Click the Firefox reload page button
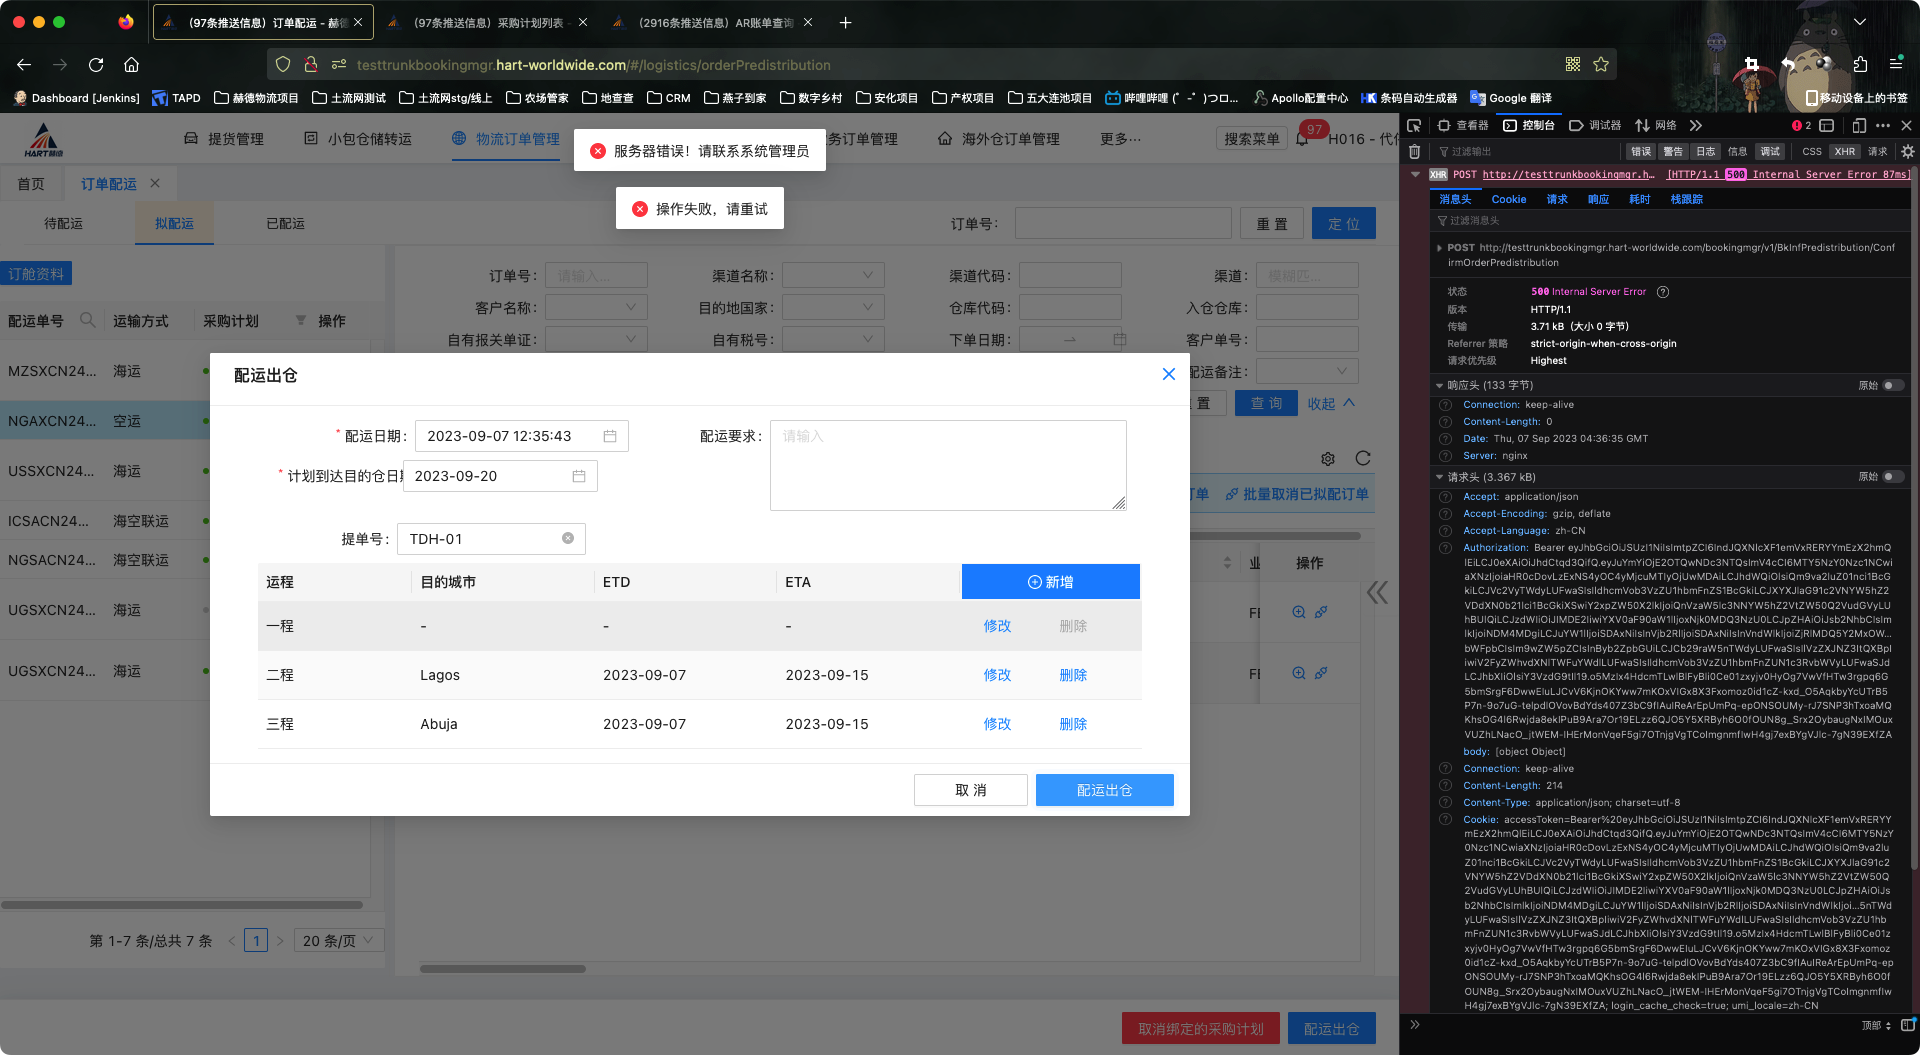Screen dimensions: 1920x1055 point(96,65)
